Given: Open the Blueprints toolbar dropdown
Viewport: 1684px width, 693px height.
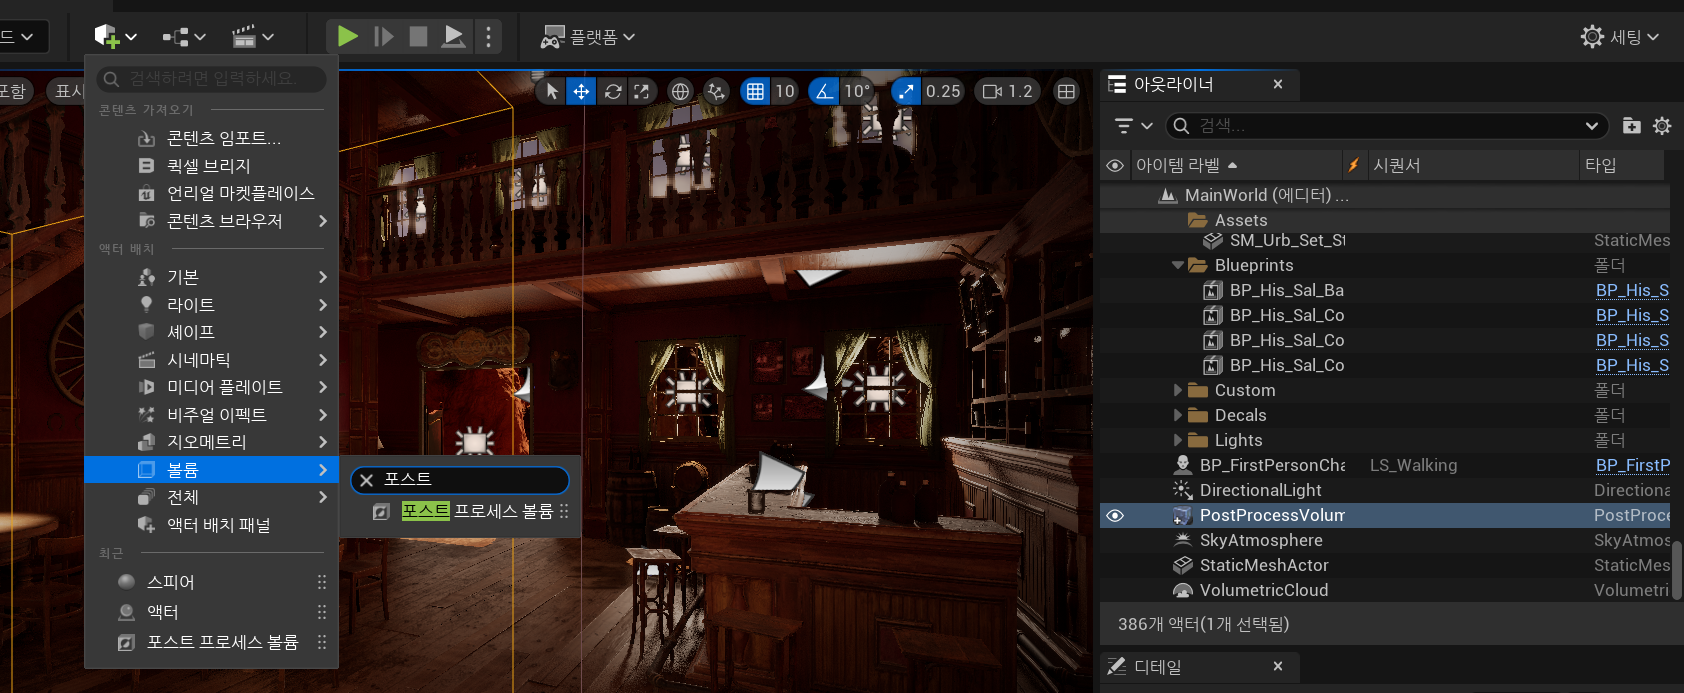Looking at the screenshot, I should [x=184, y=37].
